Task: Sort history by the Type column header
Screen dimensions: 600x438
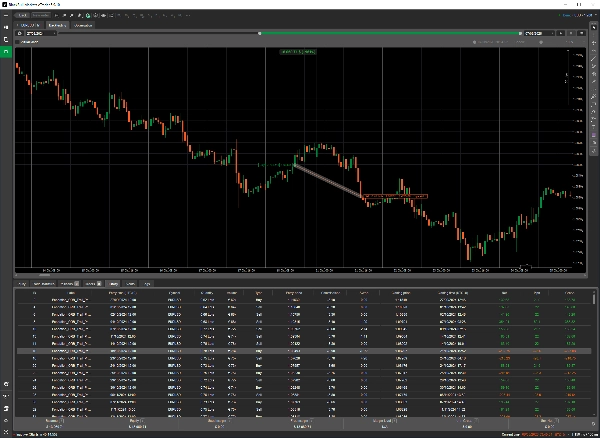Action: pos(258,293)
